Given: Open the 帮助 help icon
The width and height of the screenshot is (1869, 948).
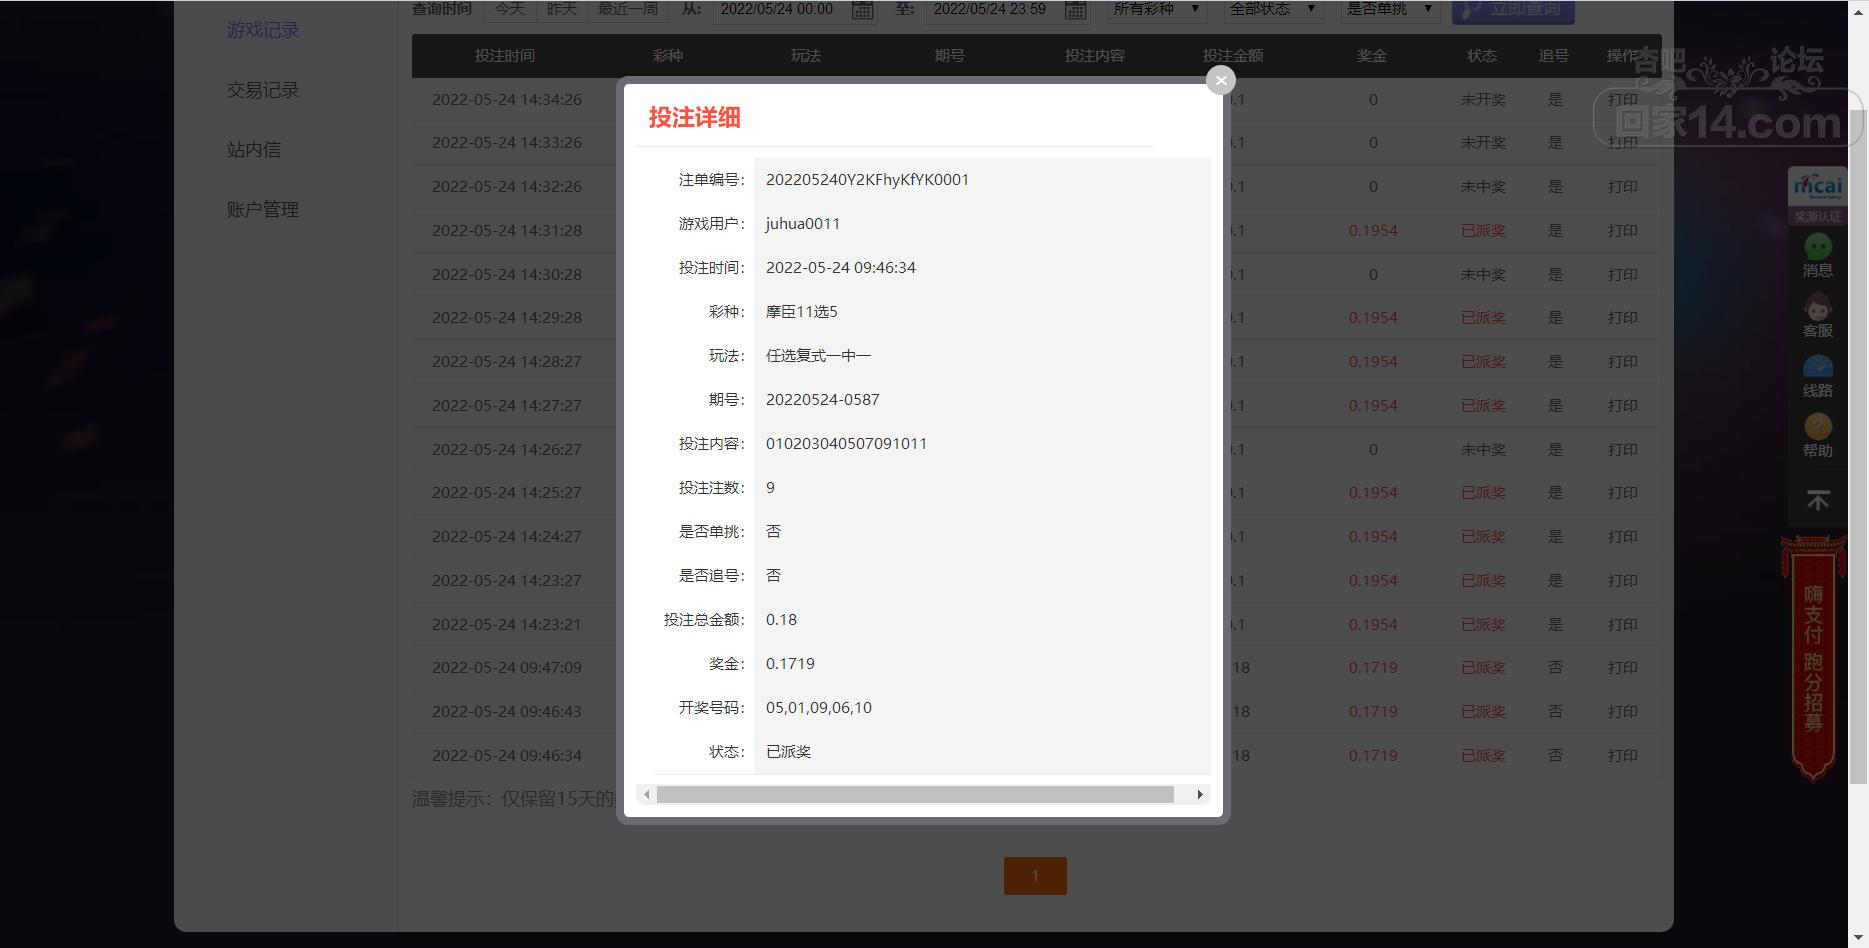Looking at the screenshot, I should 1817,436.
